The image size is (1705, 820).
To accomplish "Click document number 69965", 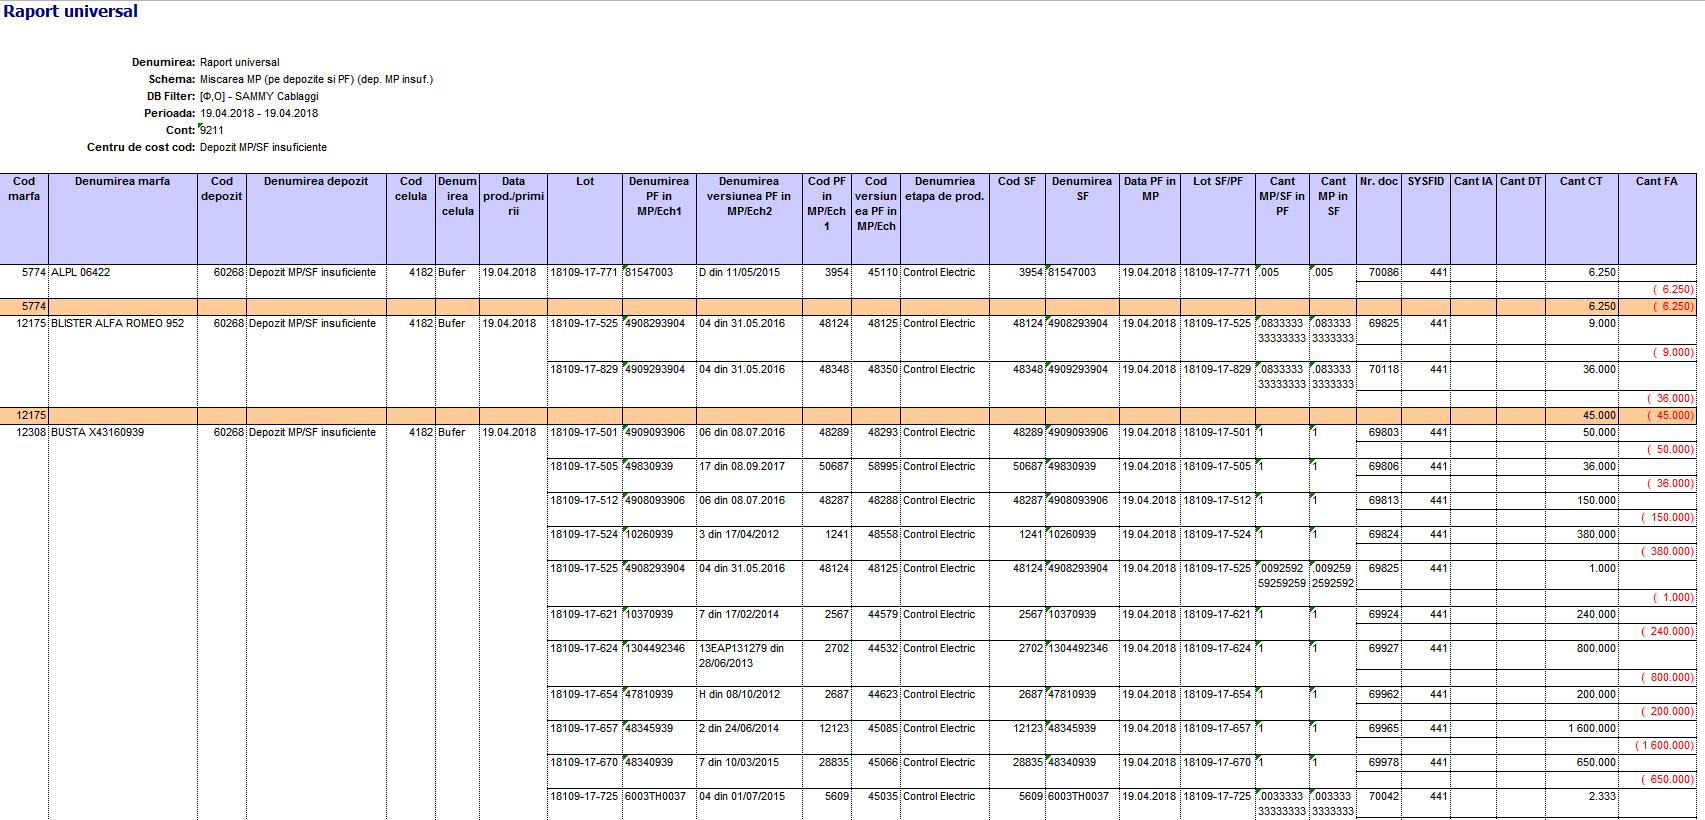I will [x=1384, y=729].
